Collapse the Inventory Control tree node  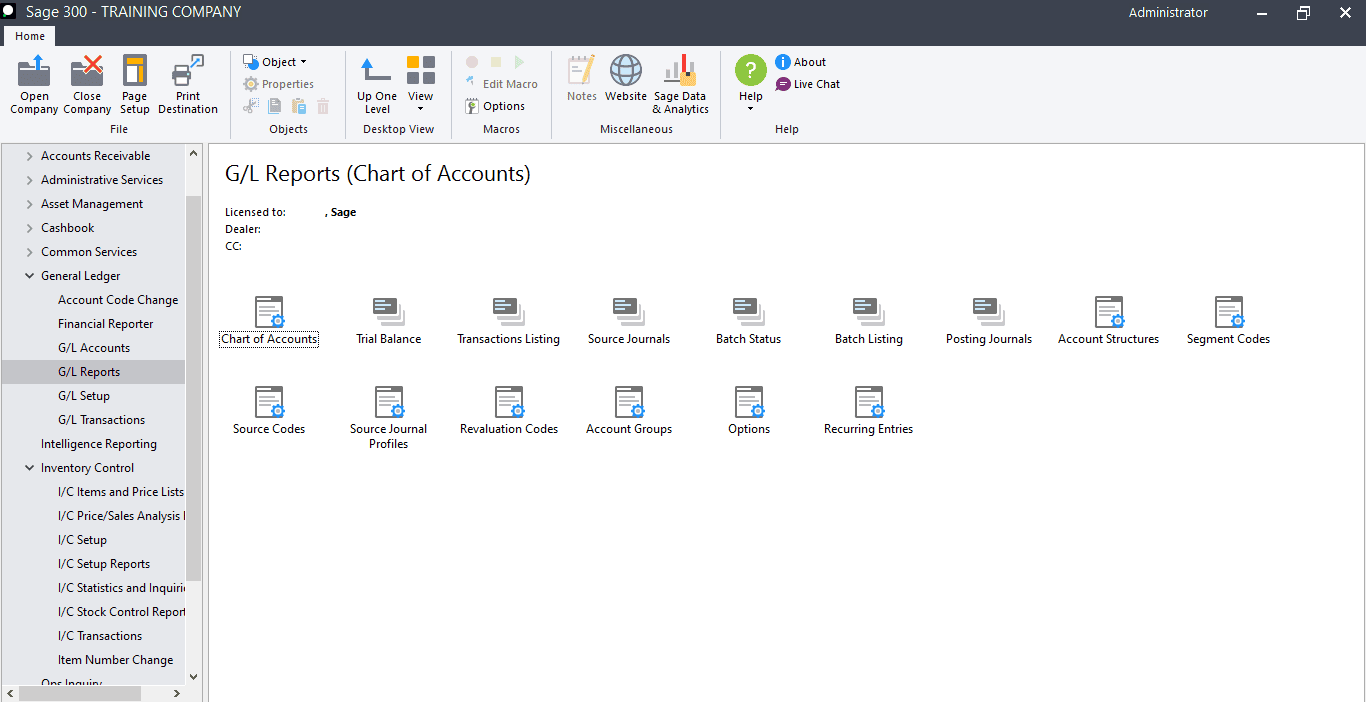(x=30, y=468)
